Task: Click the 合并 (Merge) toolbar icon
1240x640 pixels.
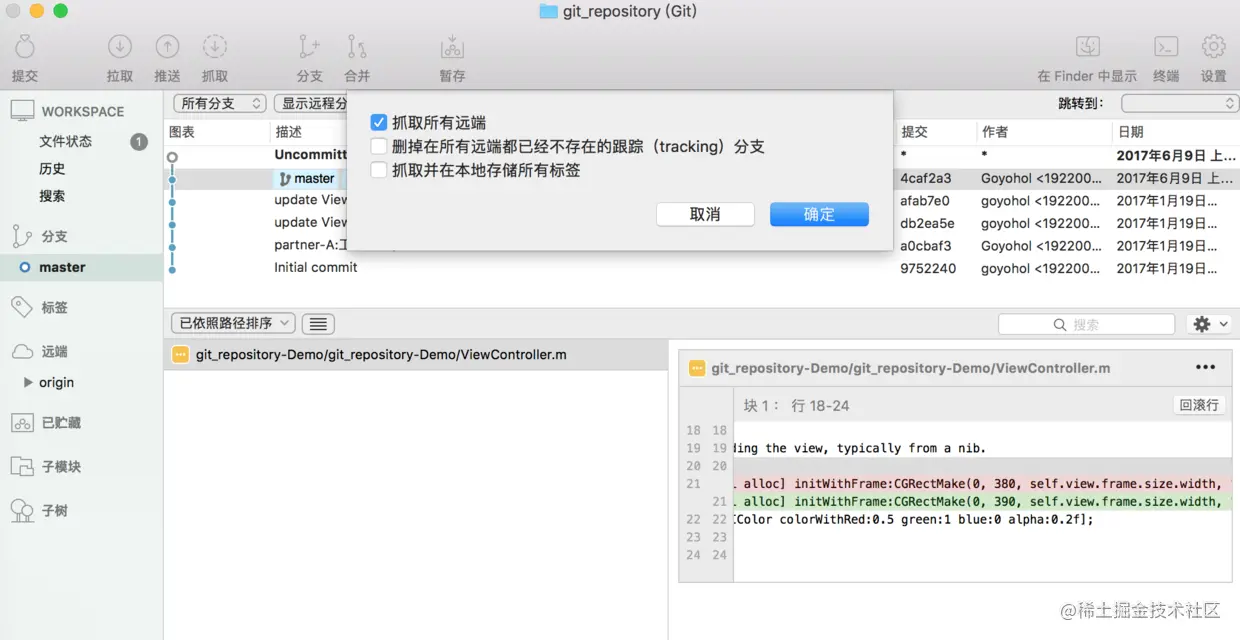Action: [x=357, y=47]
